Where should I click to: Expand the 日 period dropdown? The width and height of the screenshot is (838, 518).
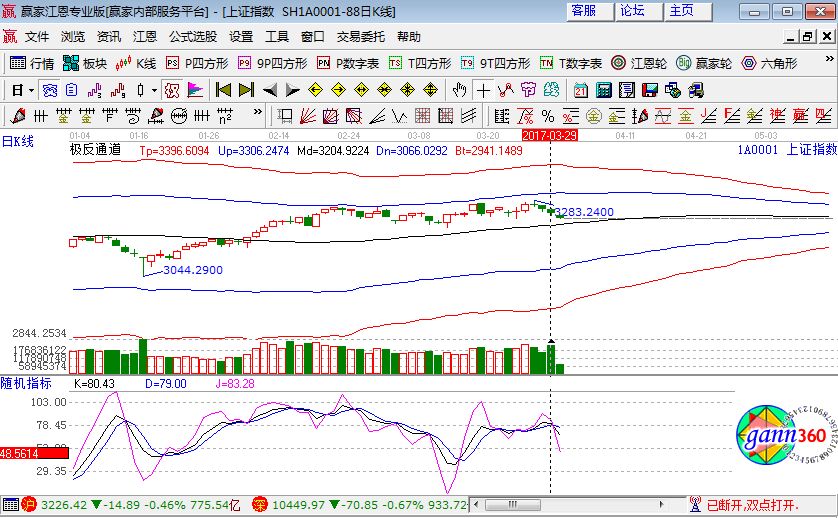coord(31,89)
